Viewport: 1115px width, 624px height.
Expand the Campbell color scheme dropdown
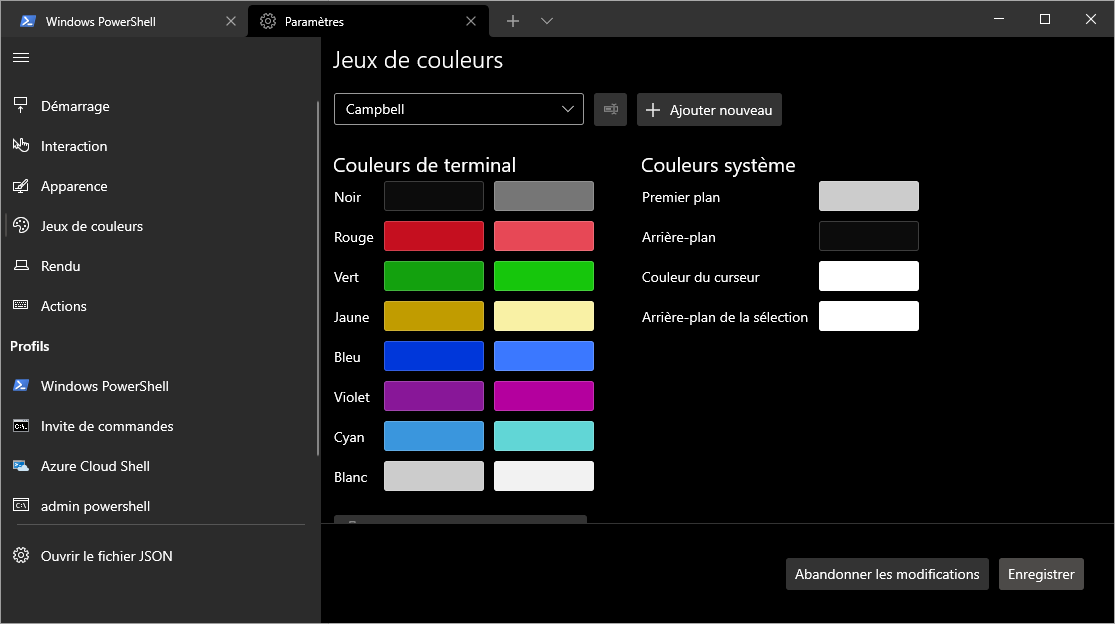pyautogui.click(x=458, y=110)
